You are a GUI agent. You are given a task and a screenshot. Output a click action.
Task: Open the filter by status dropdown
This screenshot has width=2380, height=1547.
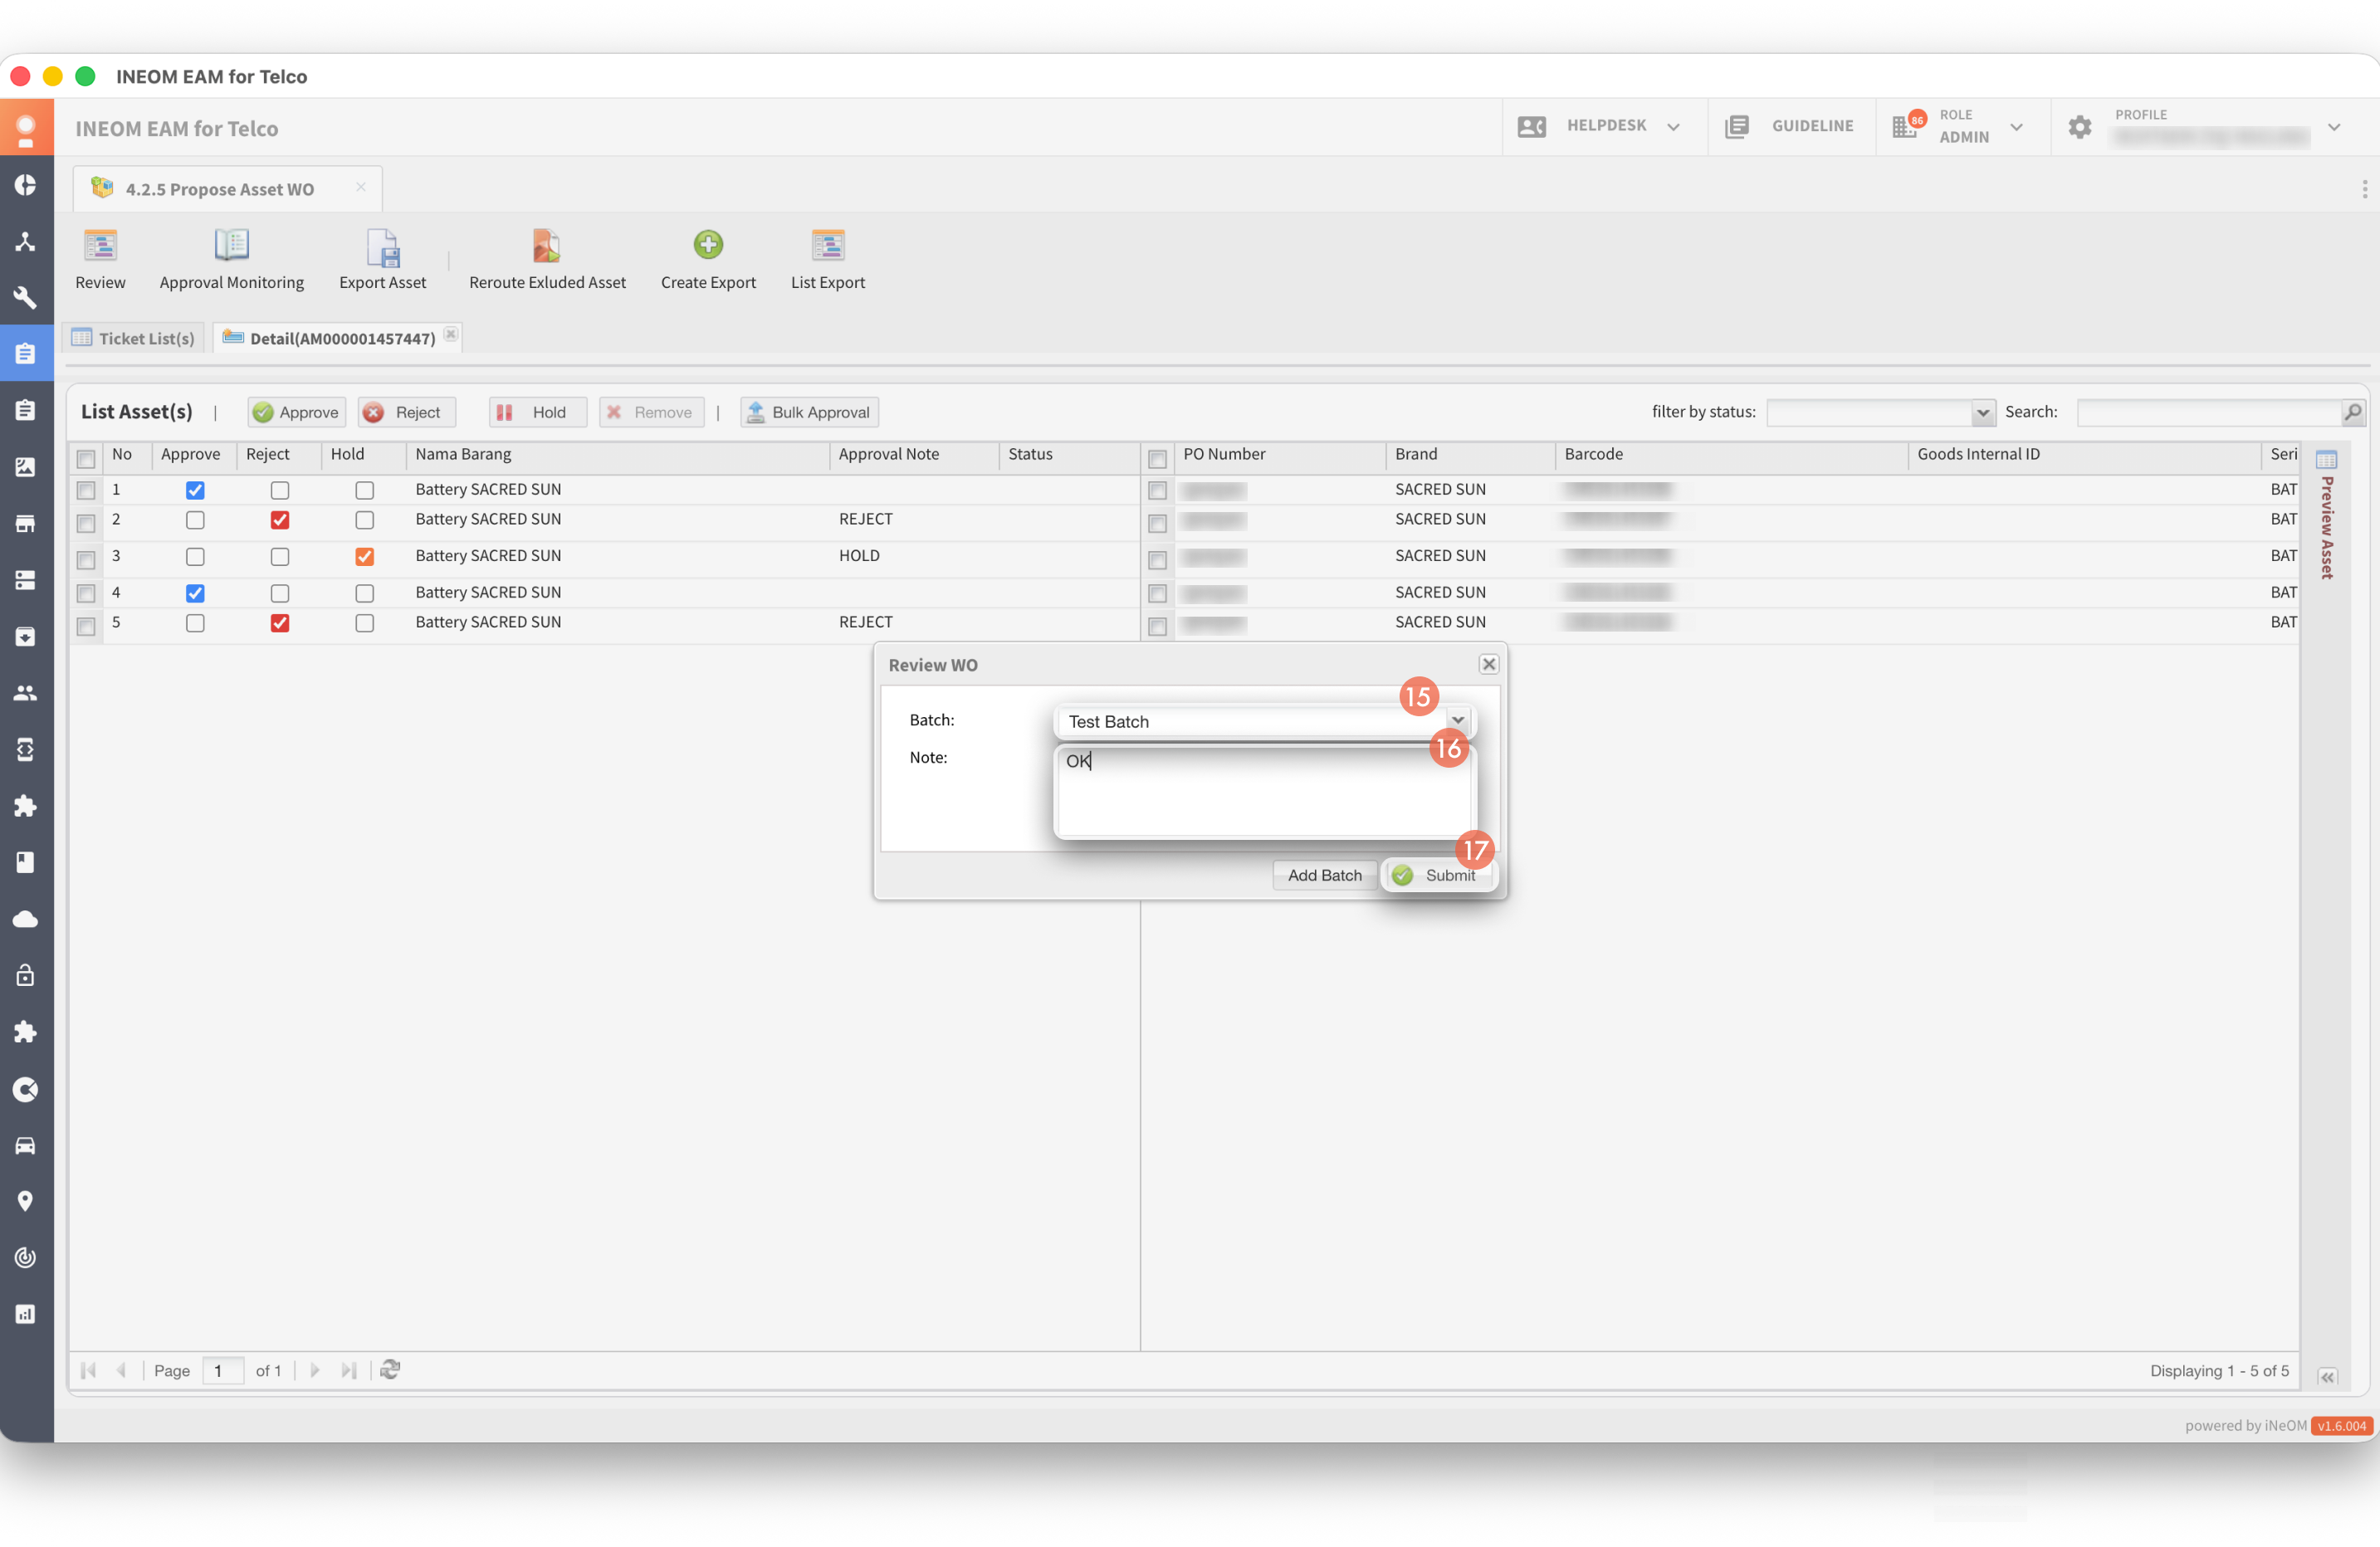point(1982,412)
